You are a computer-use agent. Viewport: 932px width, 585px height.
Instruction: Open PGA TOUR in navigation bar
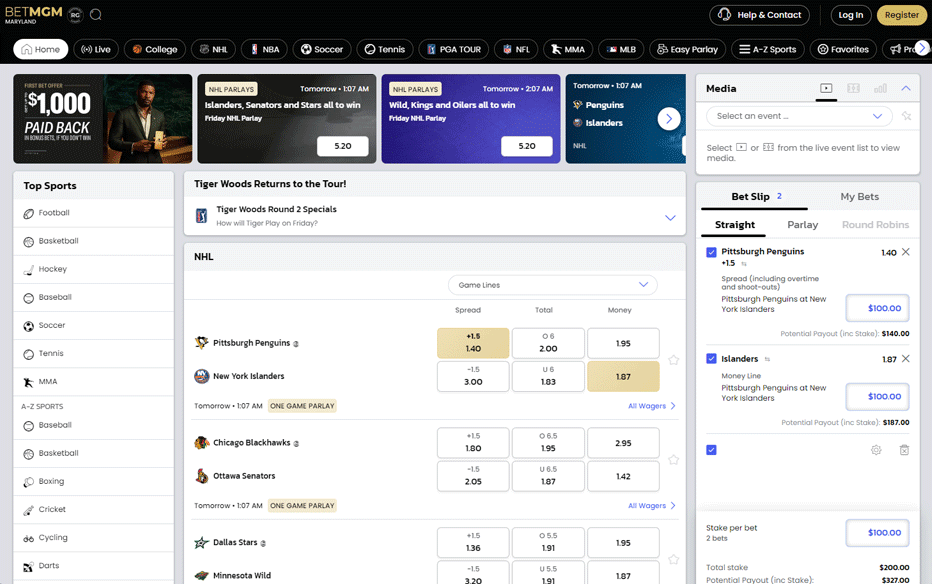click(454, 49)
